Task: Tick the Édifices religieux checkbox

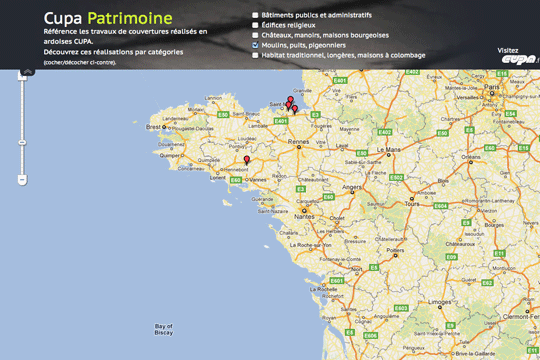Action: click(255, 25)
